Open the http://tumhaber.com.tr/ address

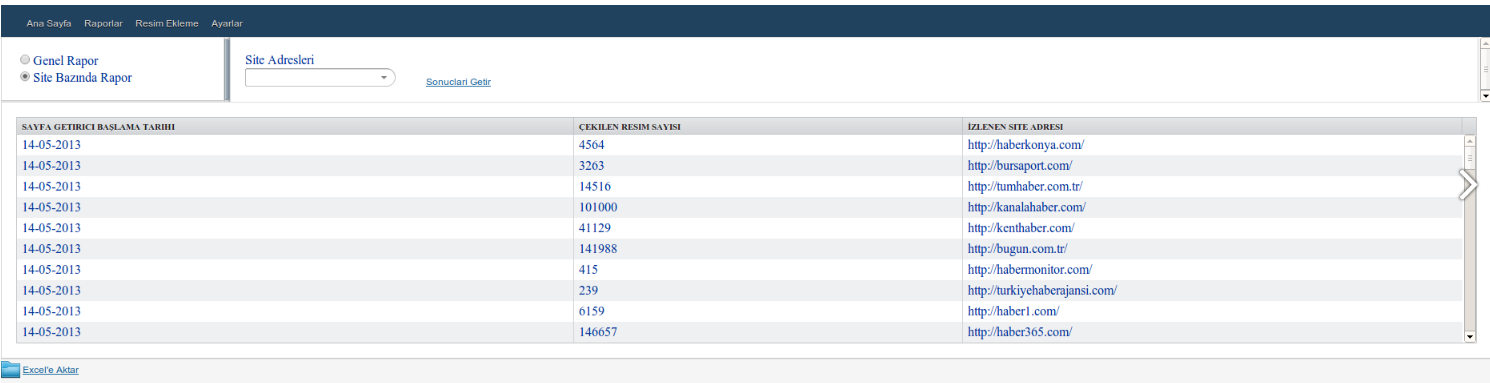pyautogui.click(x=1025, y=187)
